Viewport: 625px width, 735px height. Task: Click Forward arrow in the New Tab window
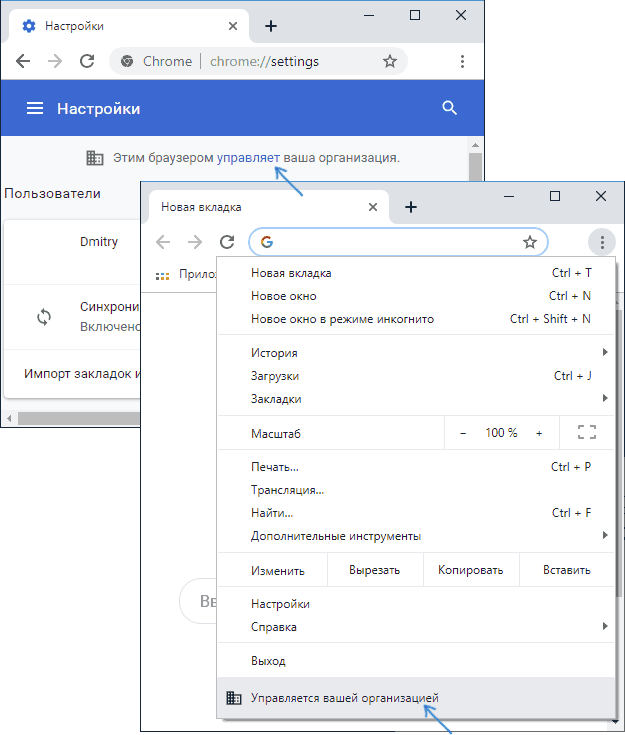(195, 242)
